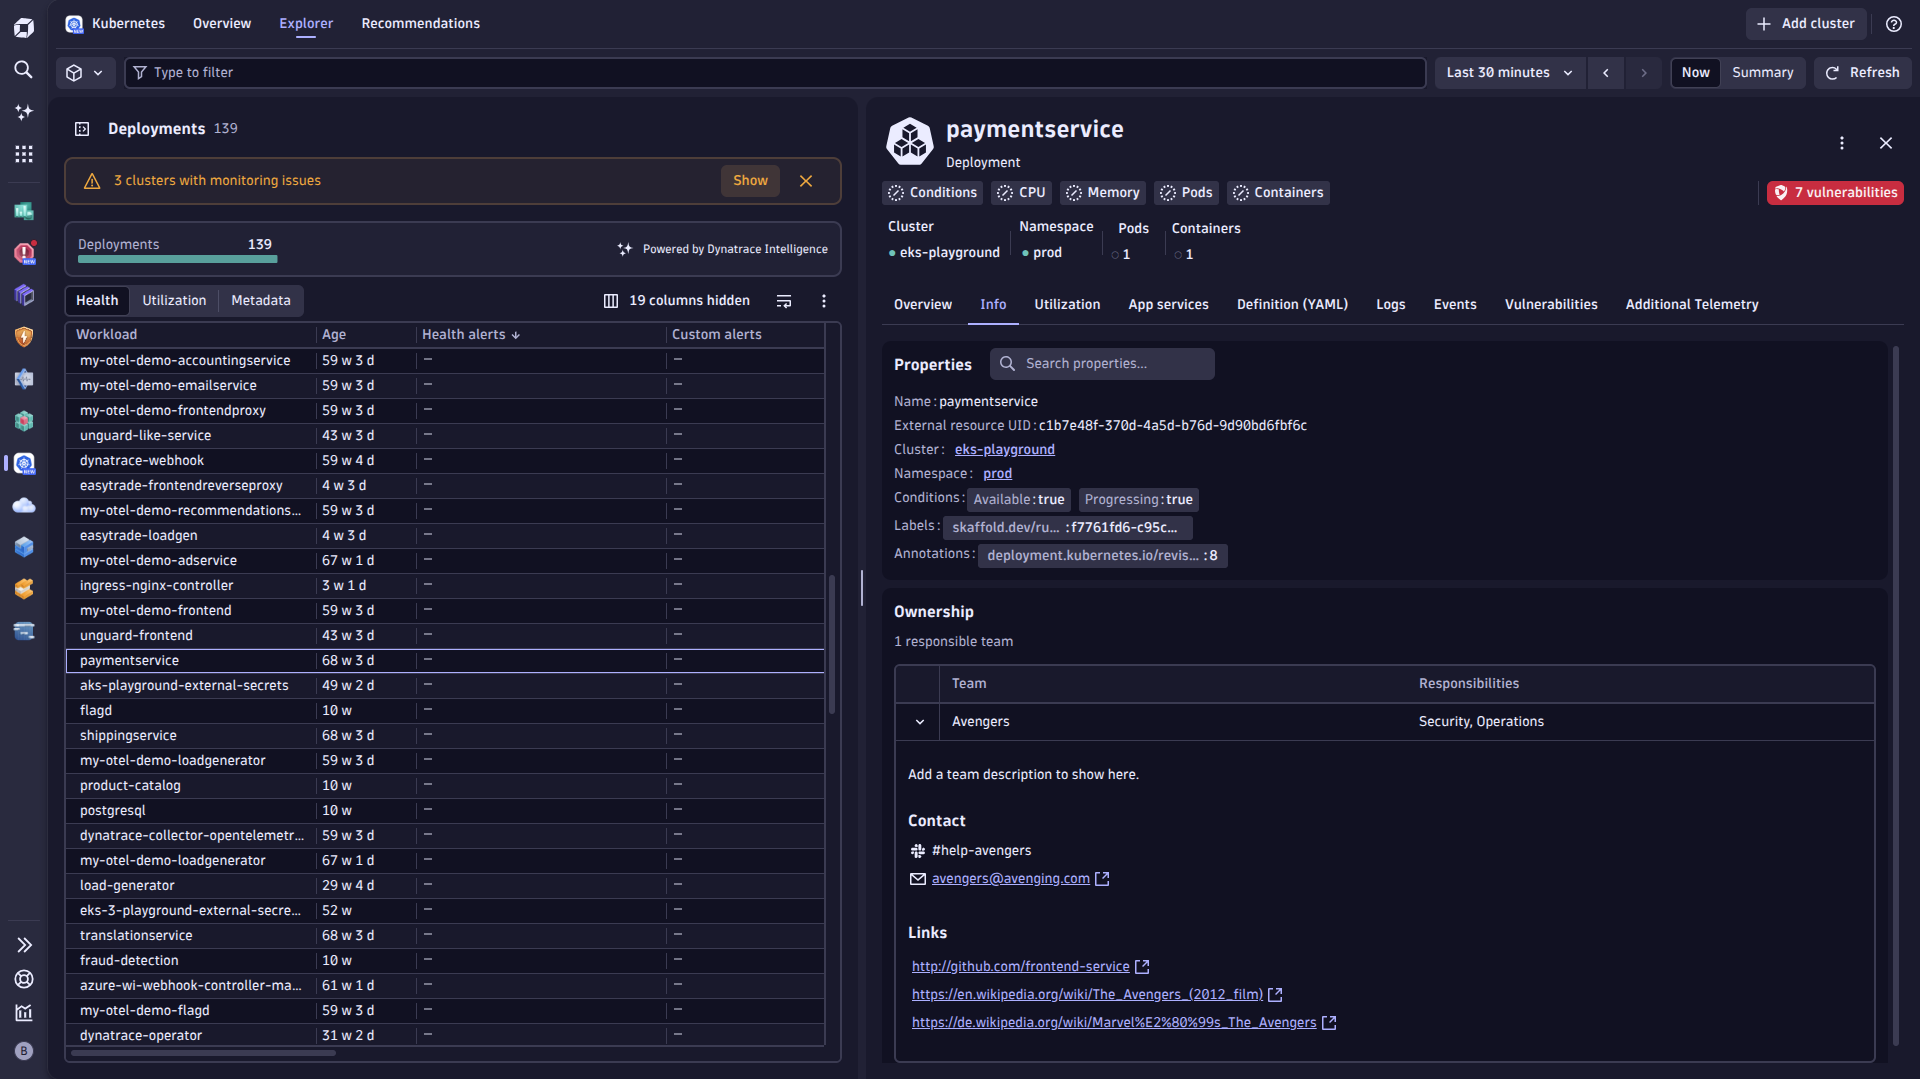Open search from the left sidebar
The width and height of the screenshot is (1920, 1080).
[x=24, y=70]
